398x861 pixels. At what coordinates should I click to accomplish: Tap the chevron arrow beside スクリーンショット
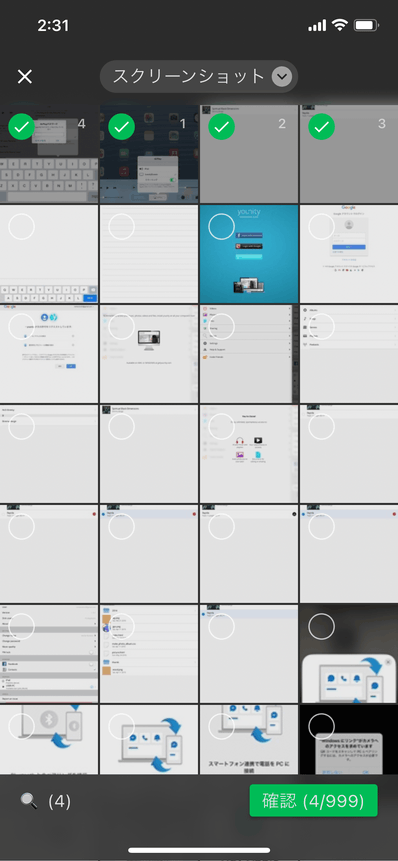282,77
